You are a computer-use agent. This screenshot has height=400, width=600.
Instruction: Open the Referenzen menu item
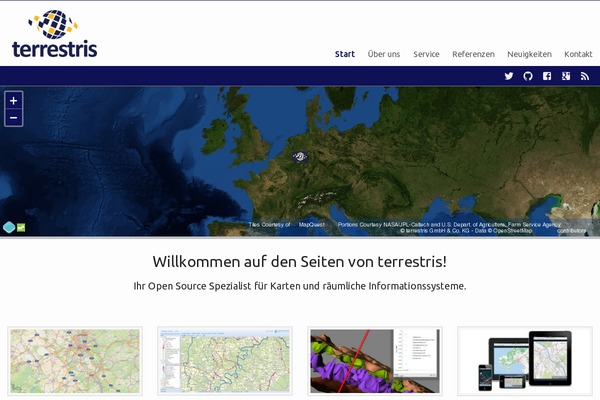[x=473, y=54]
